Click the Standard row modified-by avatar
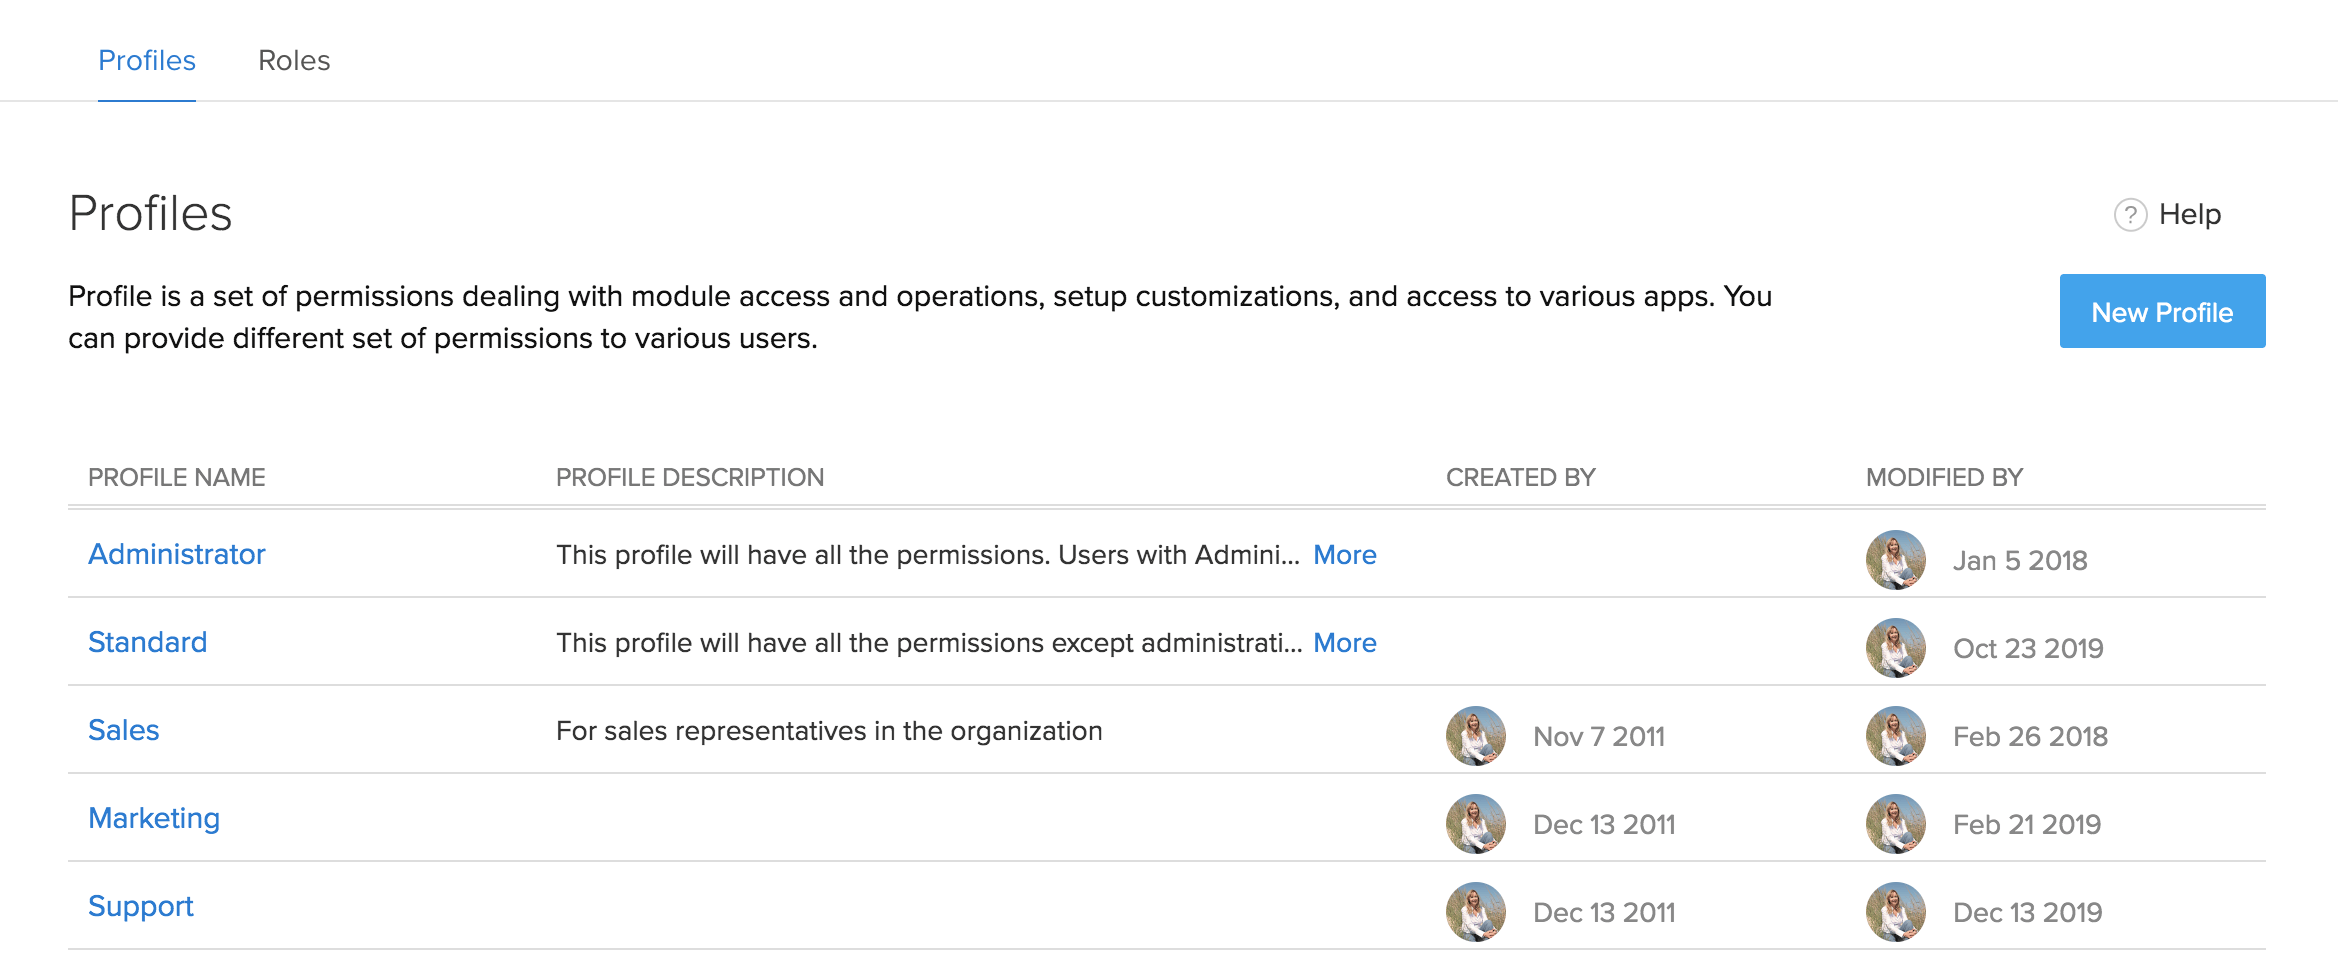 (1895, 648)
